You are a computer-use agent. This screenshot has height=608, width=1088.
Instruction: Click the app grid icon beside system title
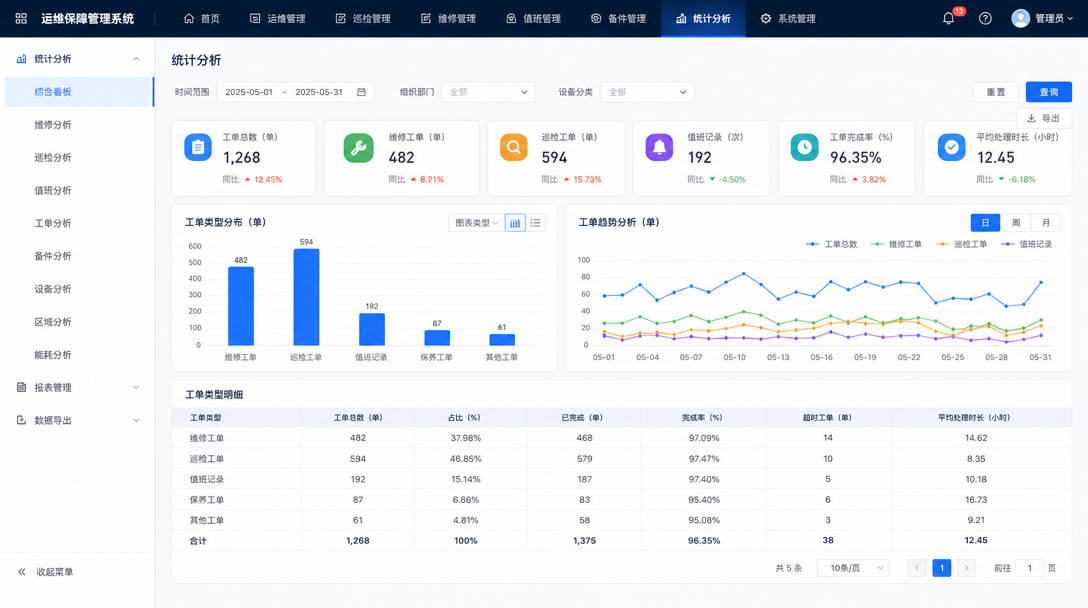click(22, 19)
